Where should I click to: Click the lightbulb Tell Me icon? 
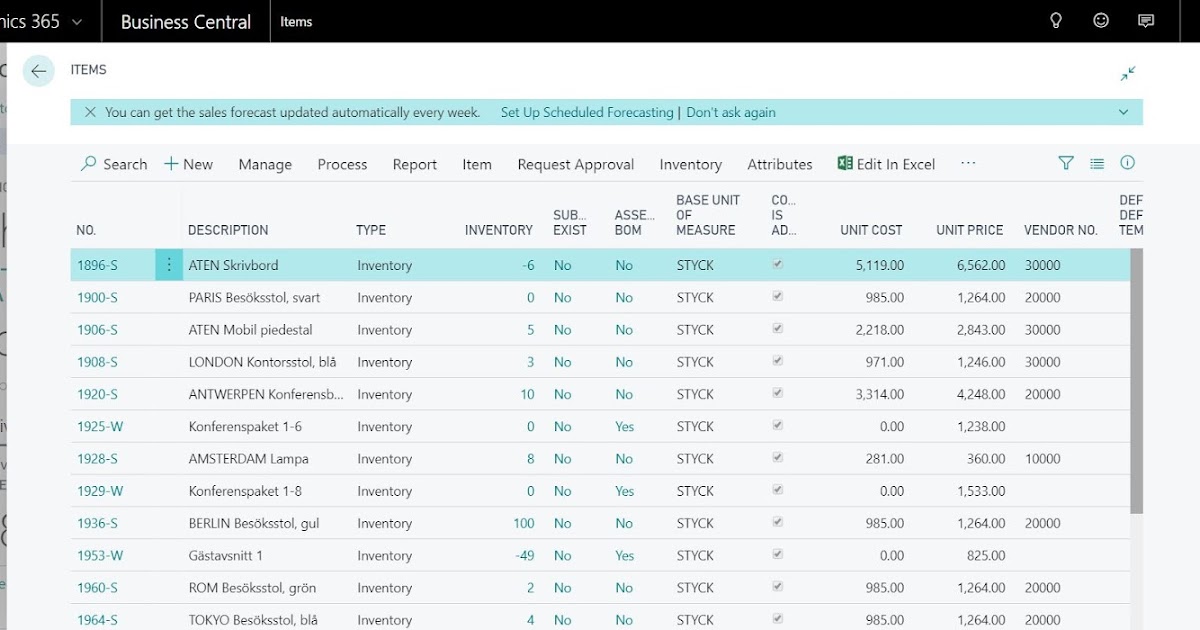(1055, 20)
